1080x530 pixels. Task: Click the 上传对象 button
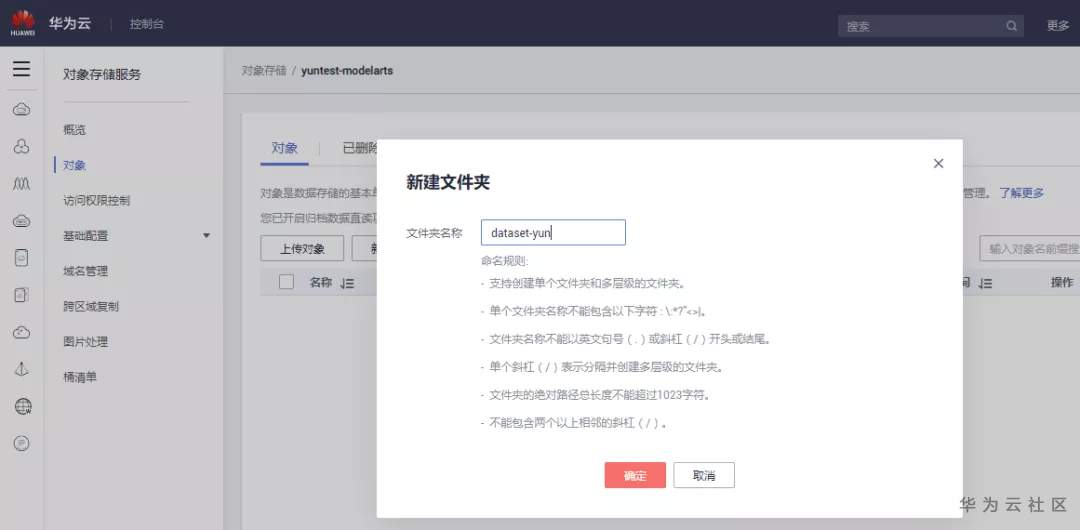[302, 249]
